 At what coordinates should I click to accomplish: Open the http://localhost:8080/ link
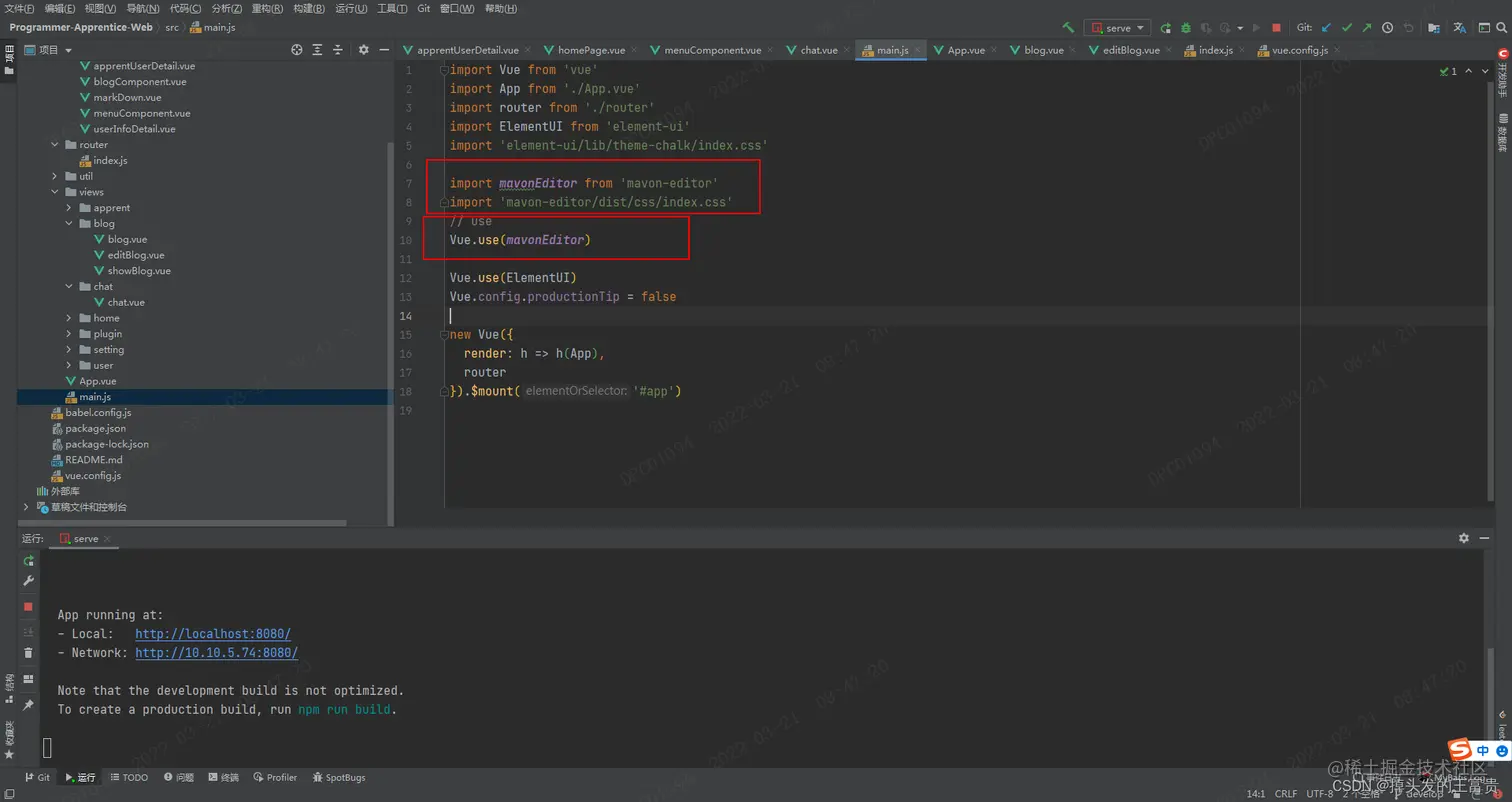tap(213, 634)
